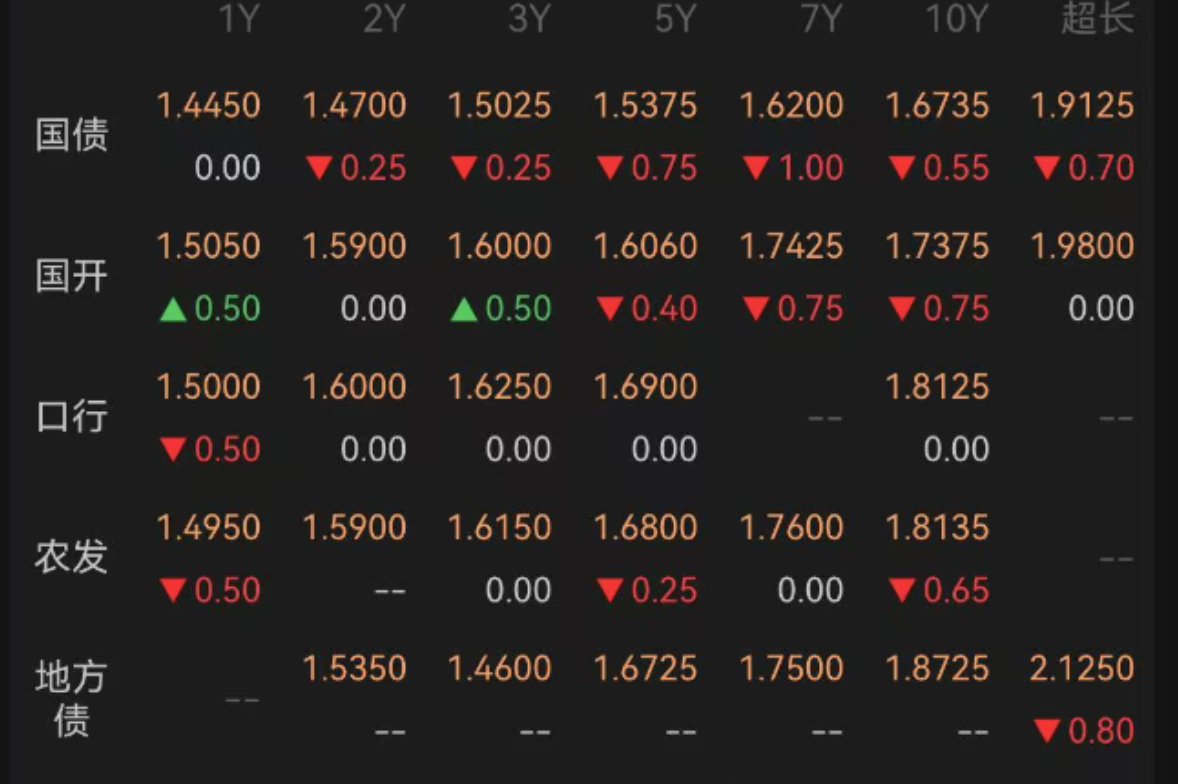
Task: Click red down arrow beside 国债 7Y 1.00
Action: pyautogui.click(x=756, y=168)
